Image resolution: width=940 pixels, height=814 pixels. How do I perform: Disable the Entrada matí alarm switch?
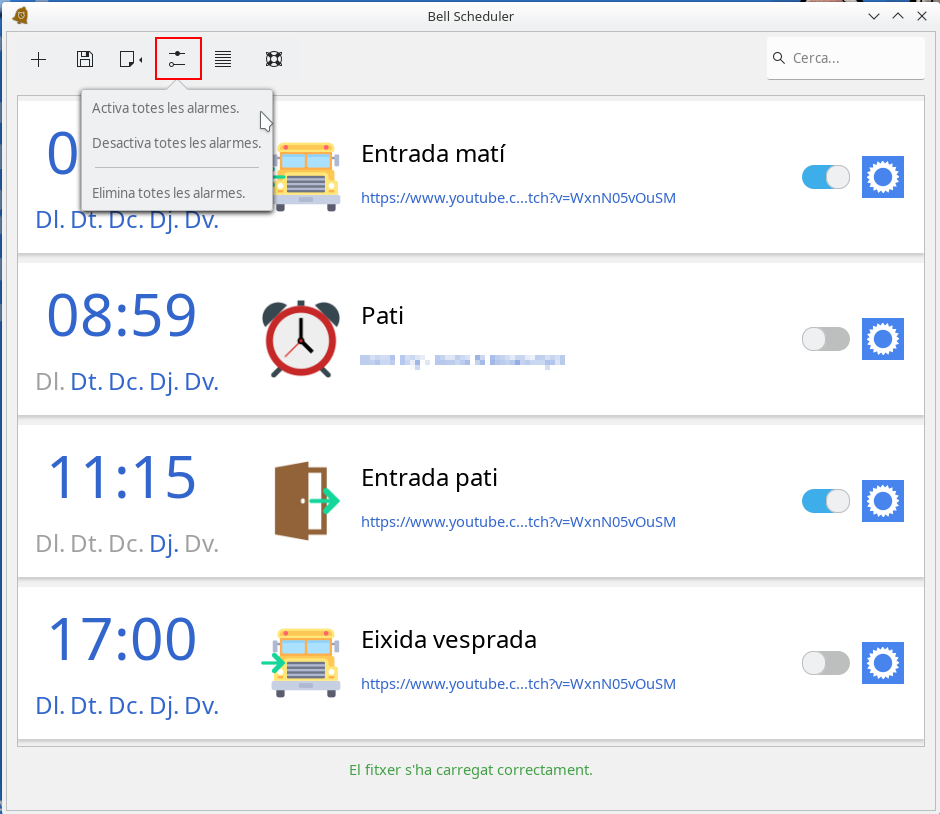coord(825,177)
